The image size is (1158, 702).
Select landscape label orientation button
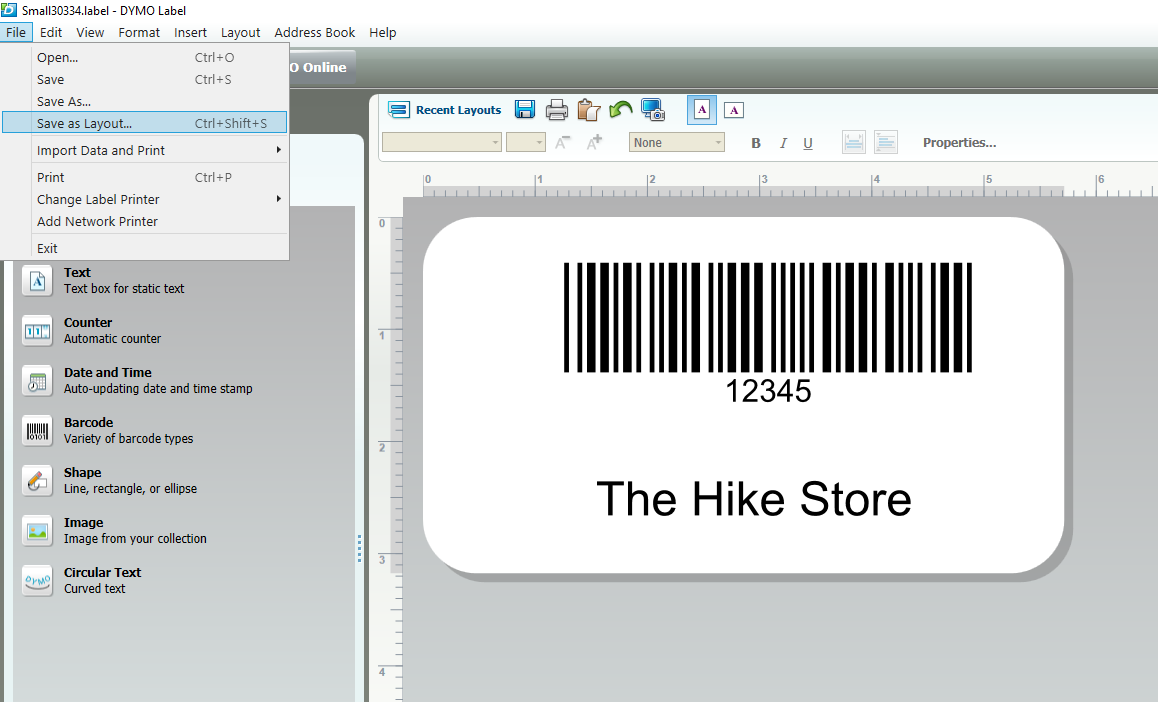tap(734, 110)
